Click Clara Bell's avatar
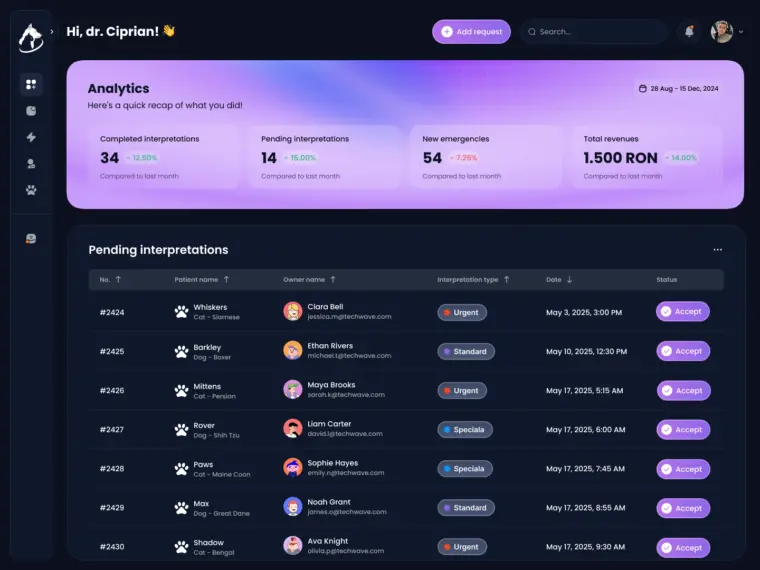 point(293,311)
